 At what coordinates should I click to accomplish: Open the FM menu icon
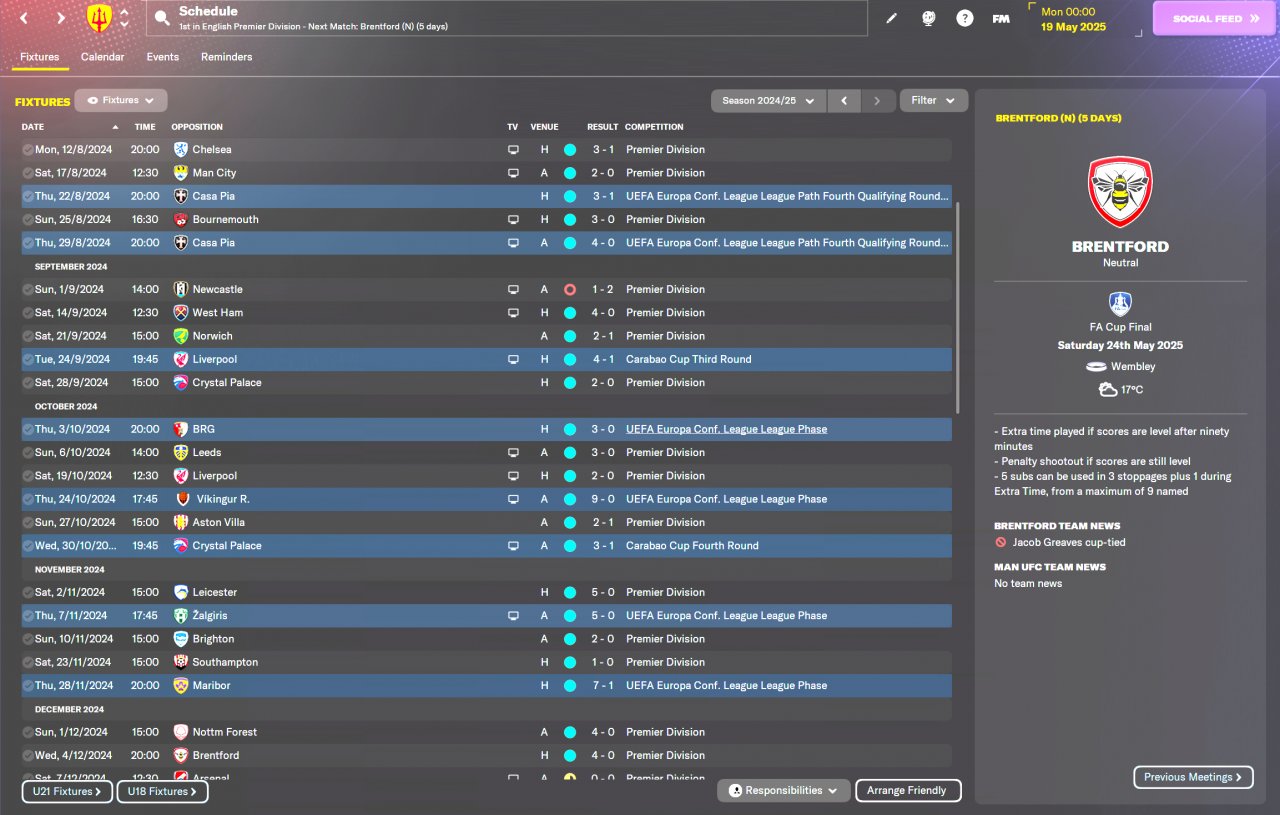[1000, 18]
